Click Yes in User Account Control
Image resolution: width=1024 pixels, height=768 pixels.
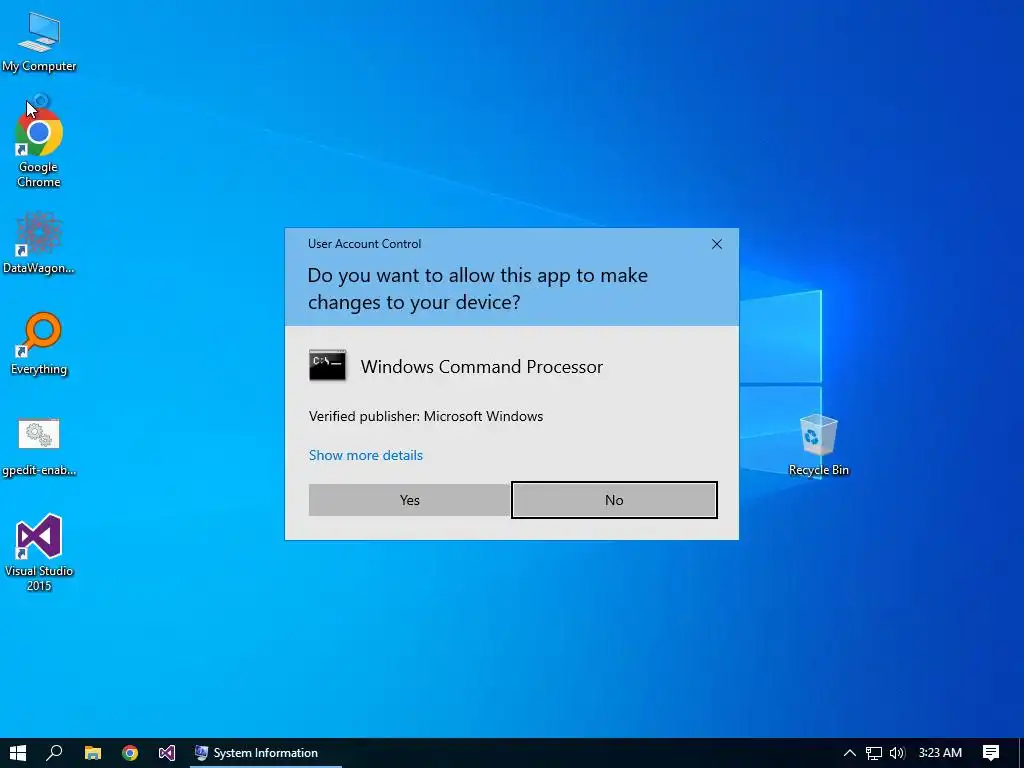[409, 500]
